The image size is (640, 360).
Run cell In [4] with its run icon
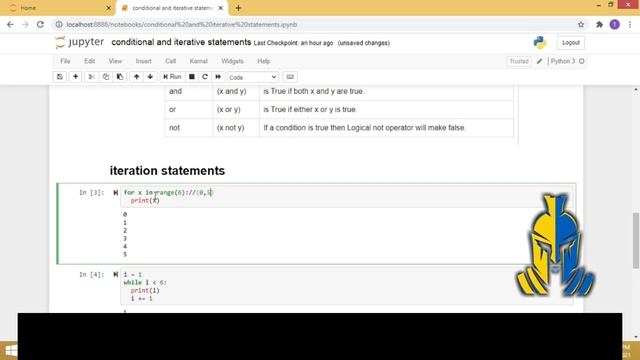116,274
